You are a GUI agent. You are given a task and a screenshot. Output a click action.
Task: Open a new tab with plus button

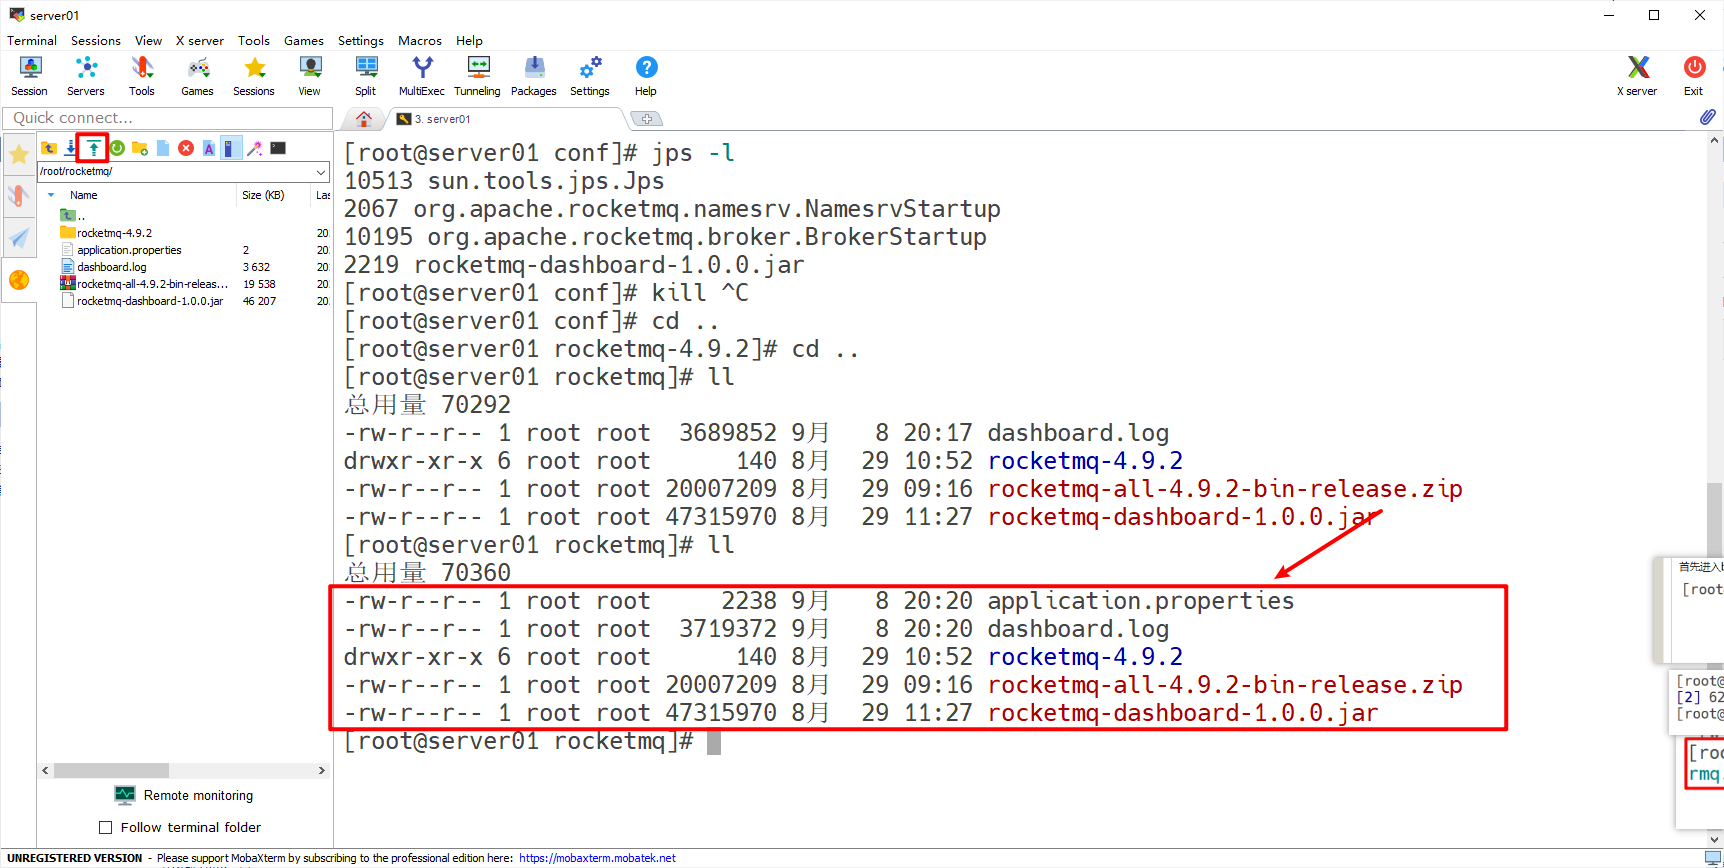[647, 119]
